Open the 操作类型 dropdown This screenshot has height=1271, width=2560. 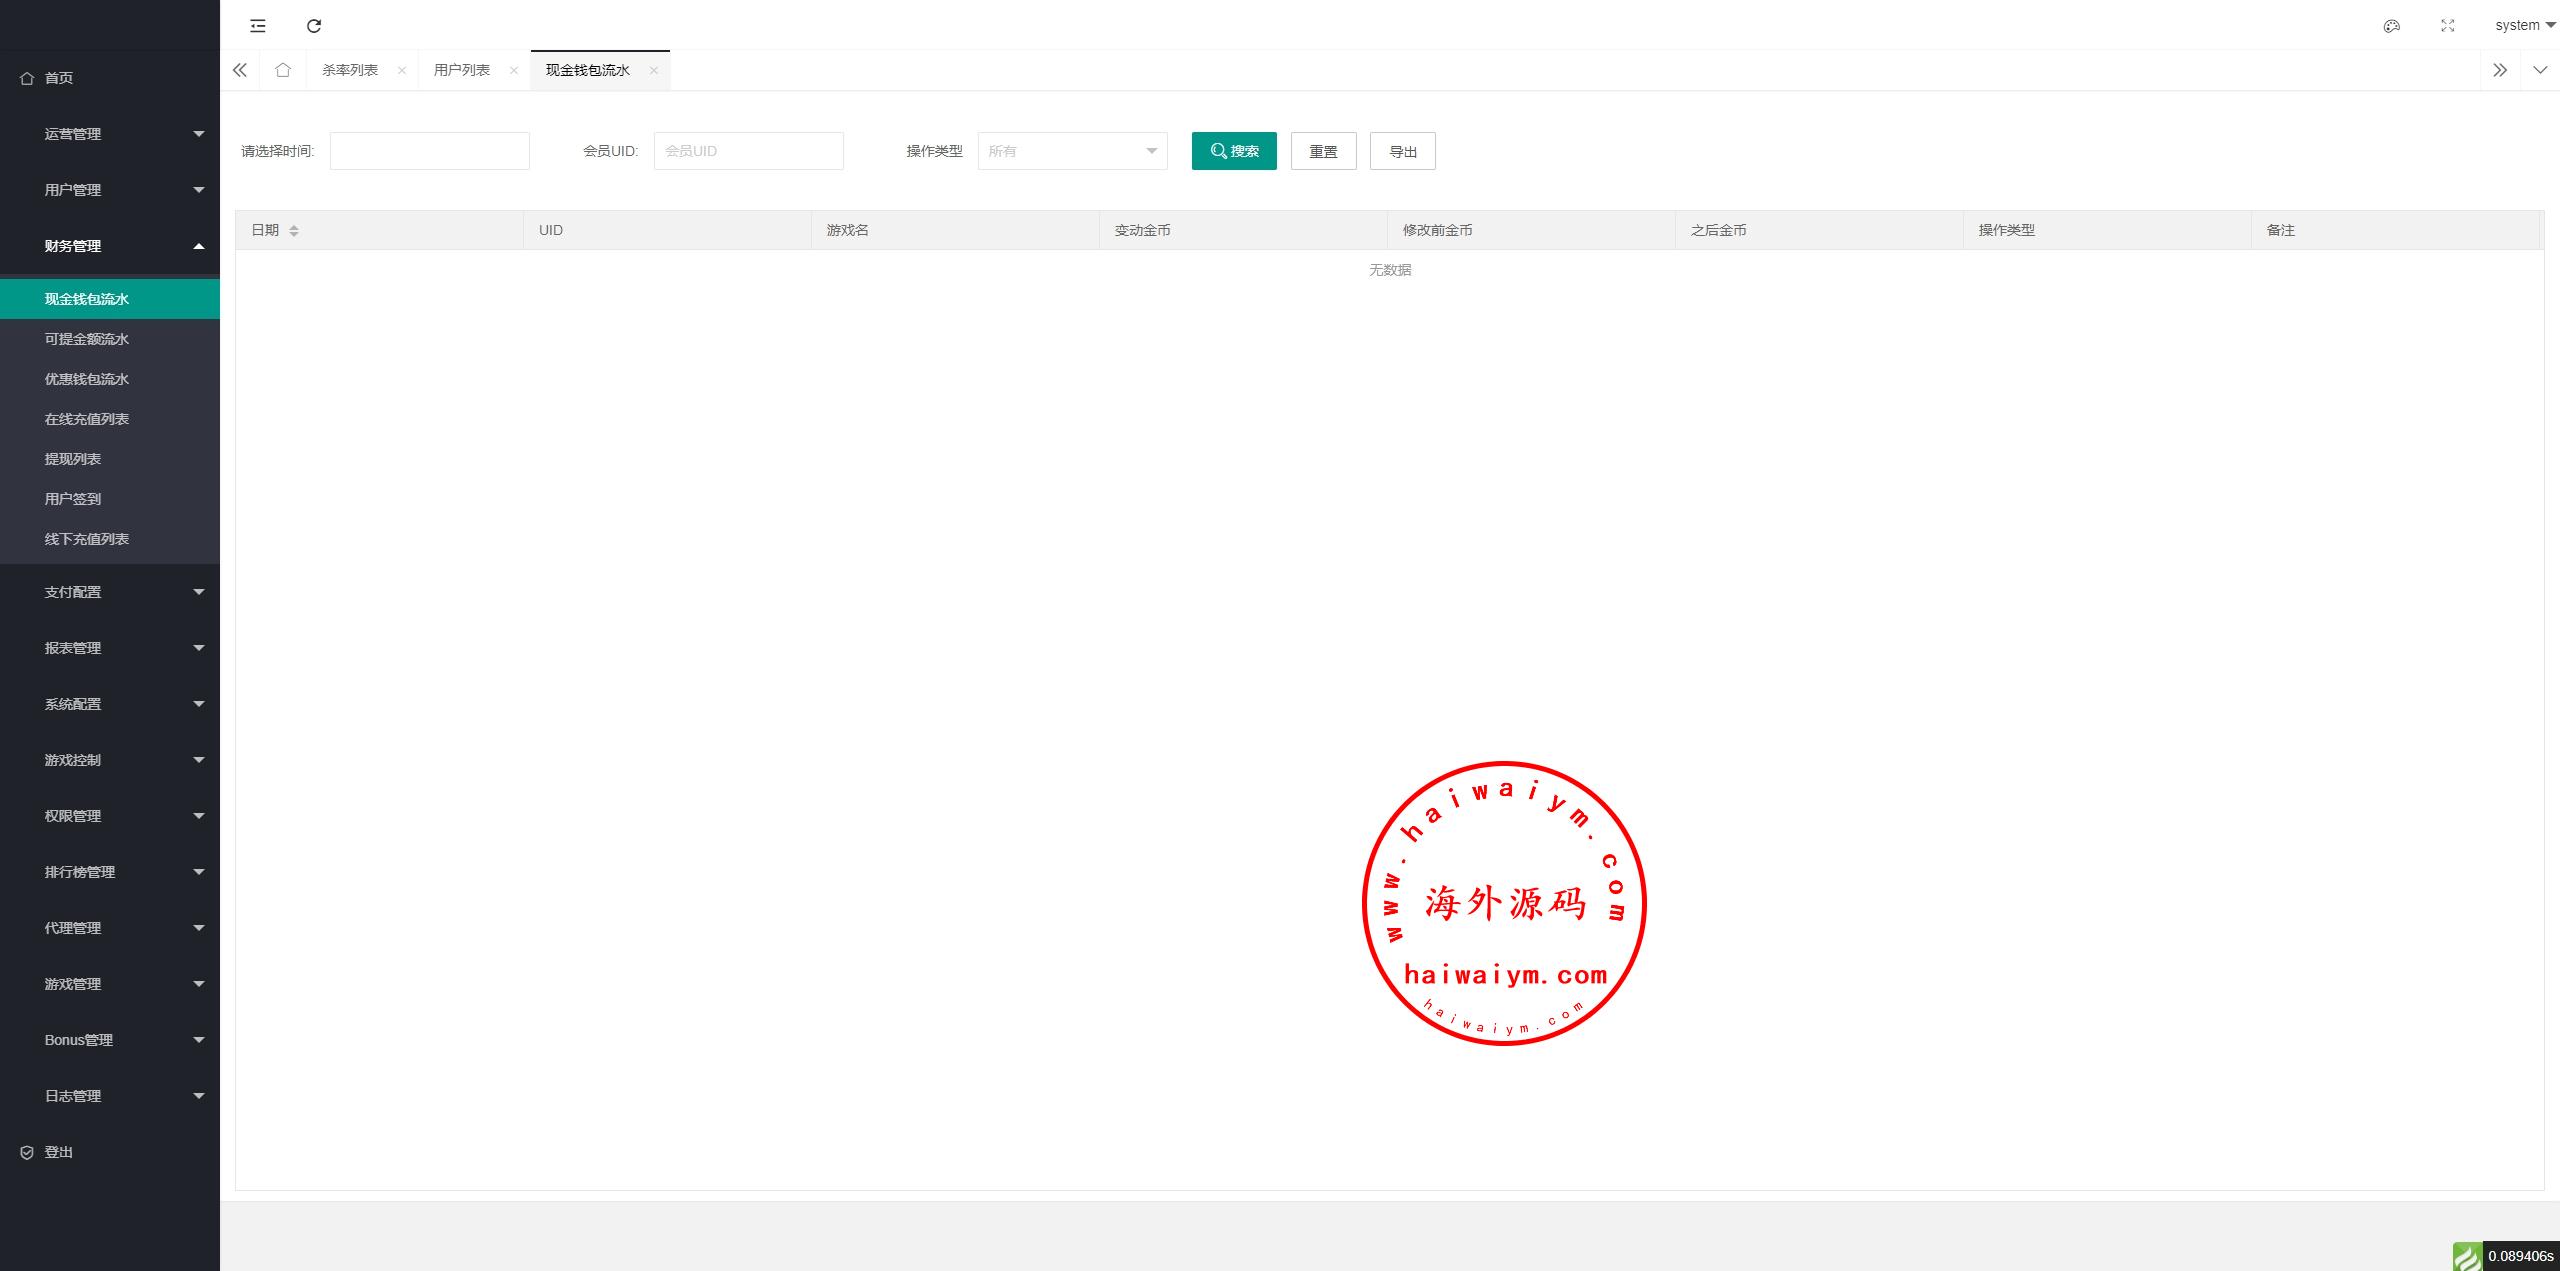(x=1072, y=151)
